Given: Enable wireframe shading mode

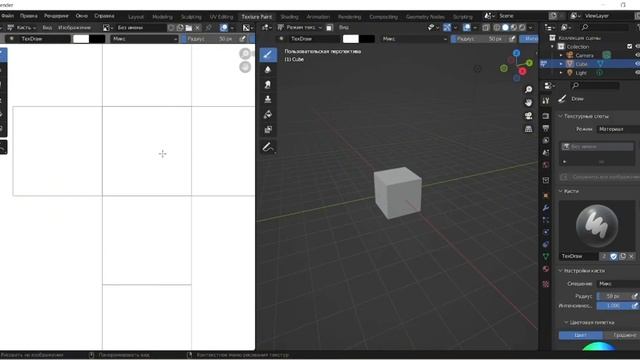Looking at the screenshot, I should click(497, 28).
